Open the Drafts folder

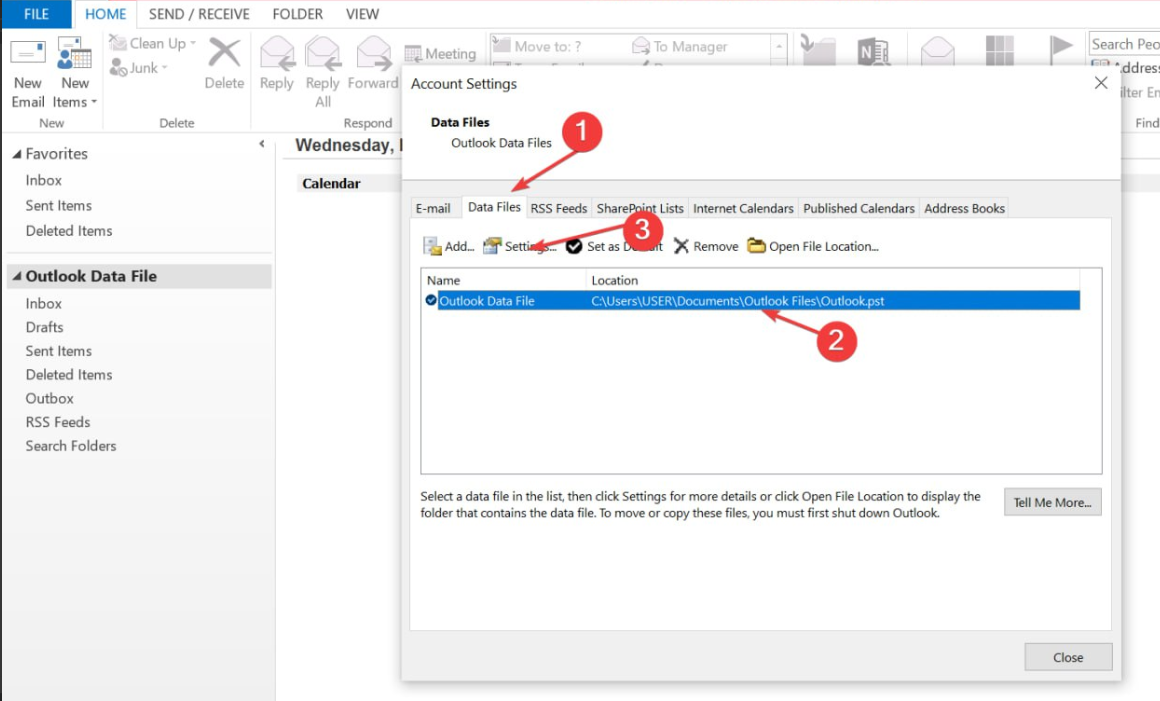(44, 327)
